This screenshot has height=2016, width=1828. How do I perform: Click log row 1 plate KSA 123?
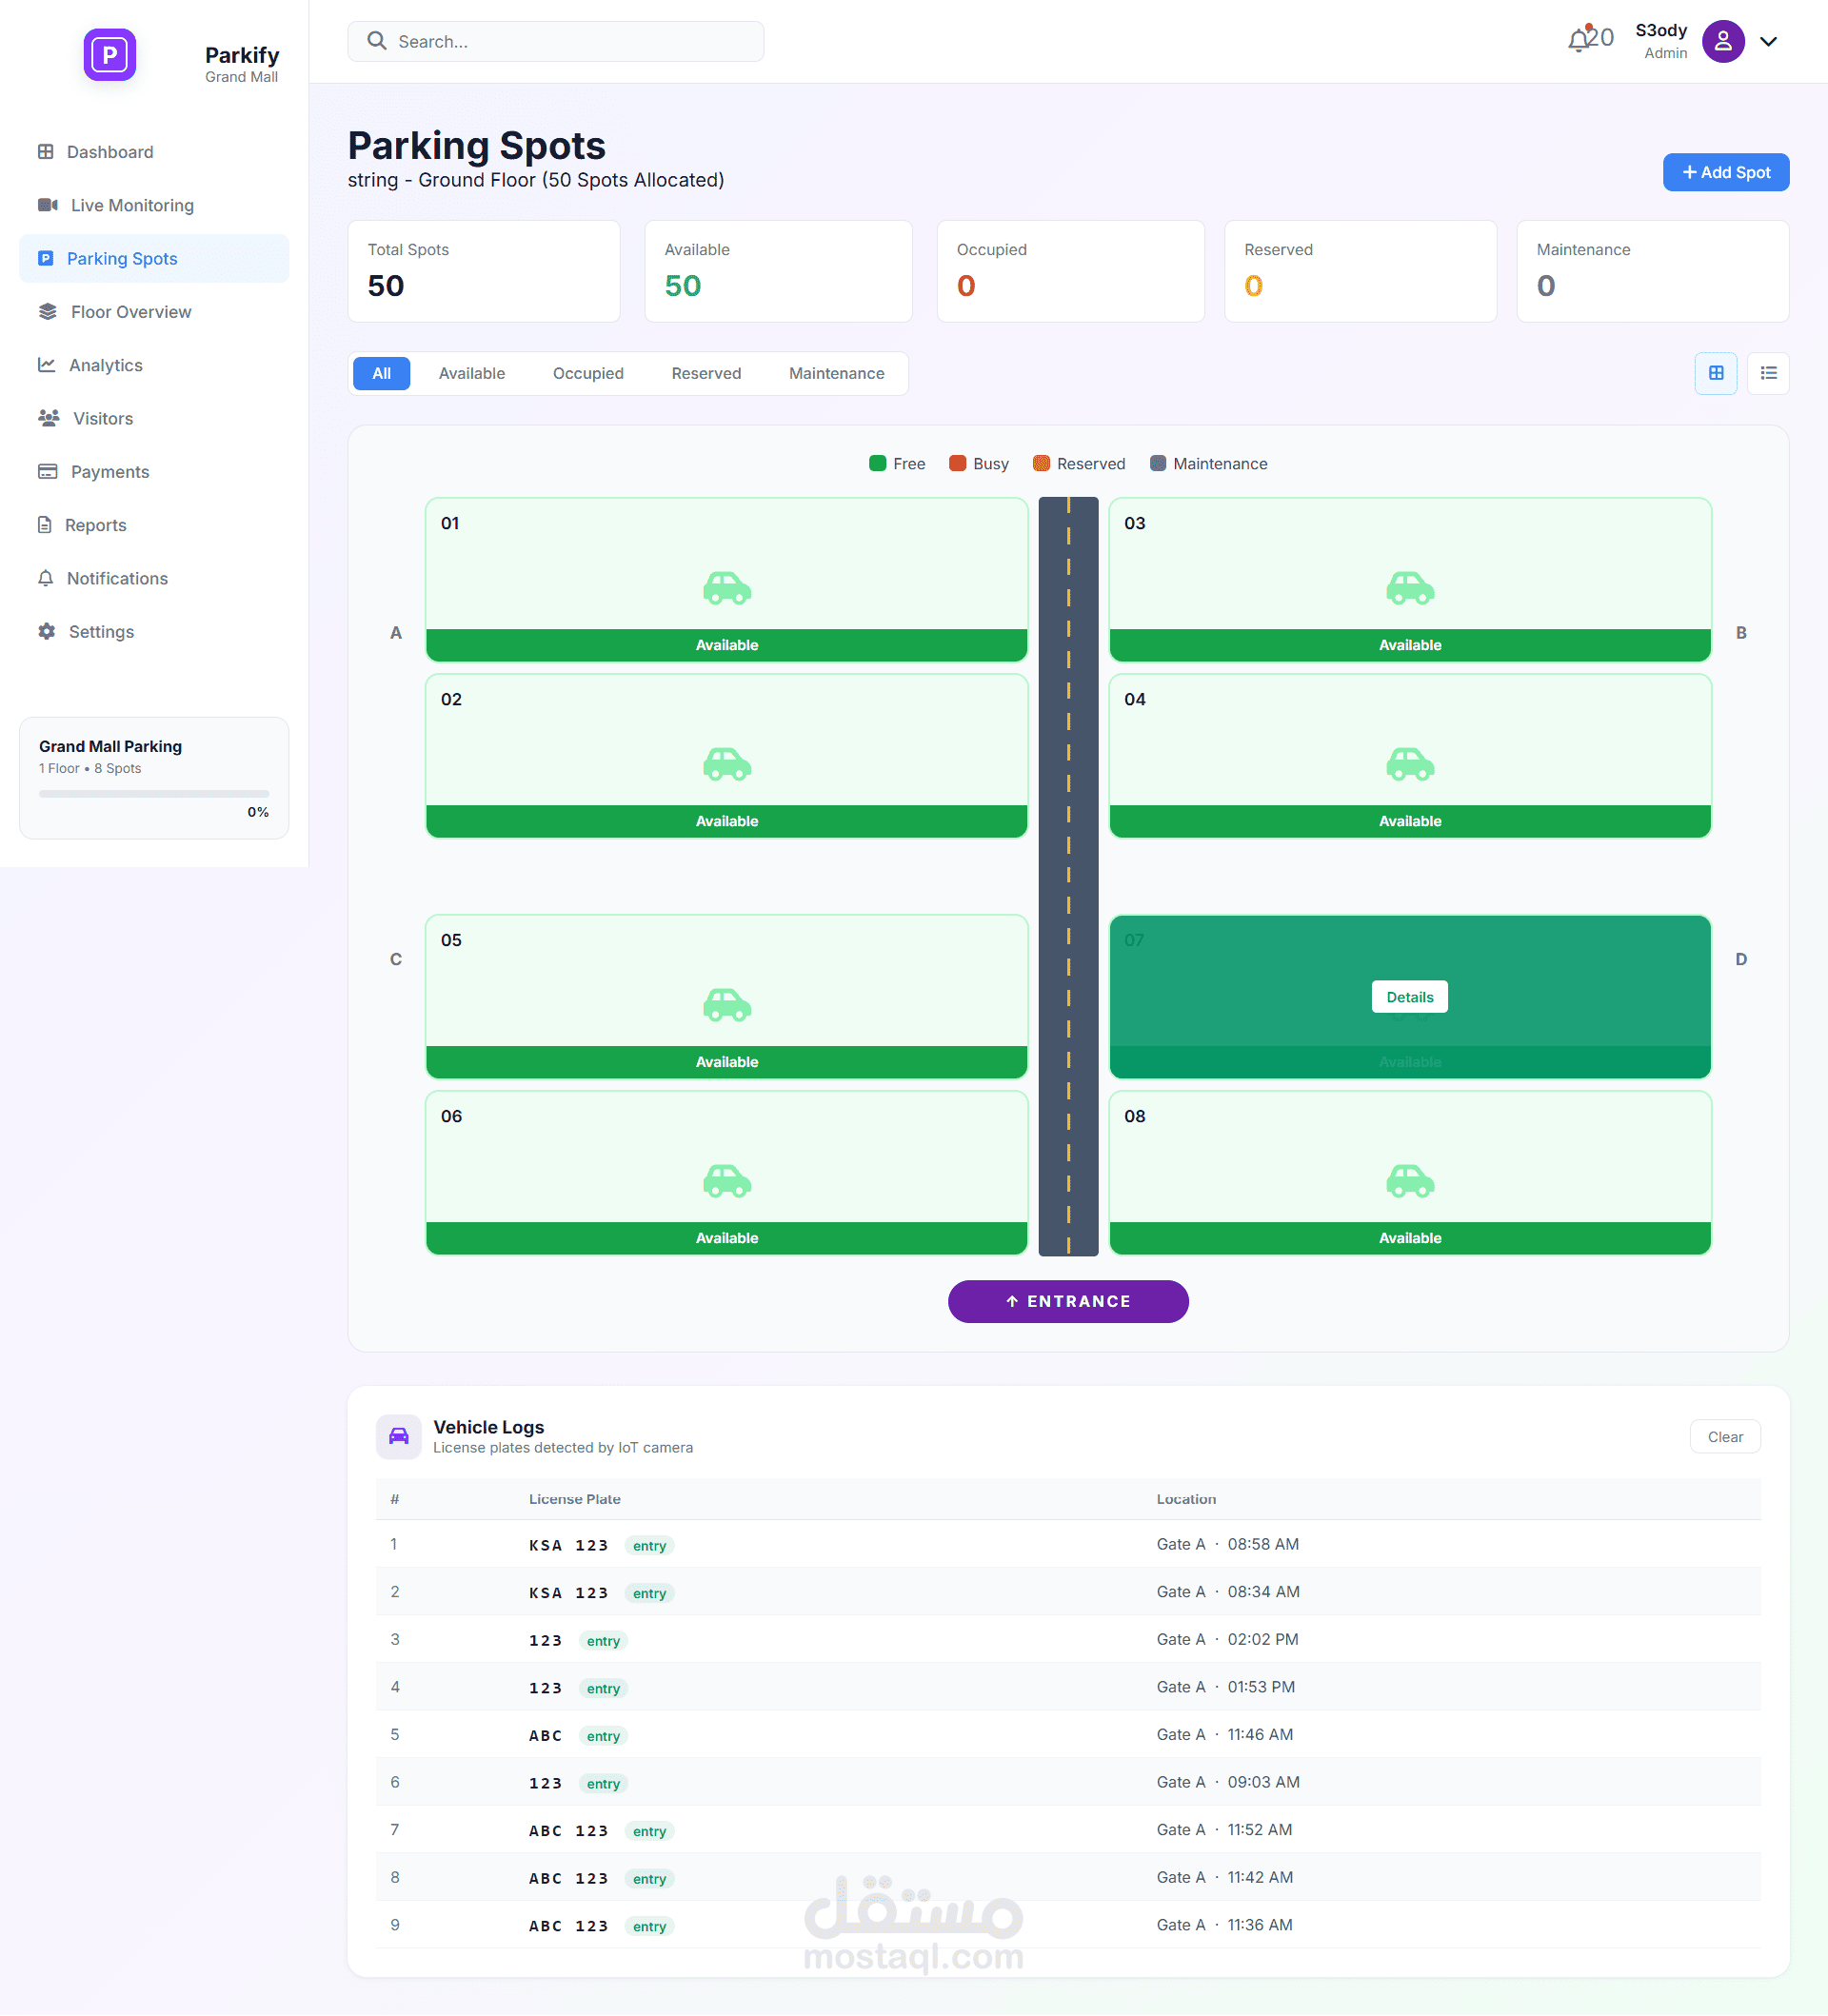click(x=568, y=1545)
